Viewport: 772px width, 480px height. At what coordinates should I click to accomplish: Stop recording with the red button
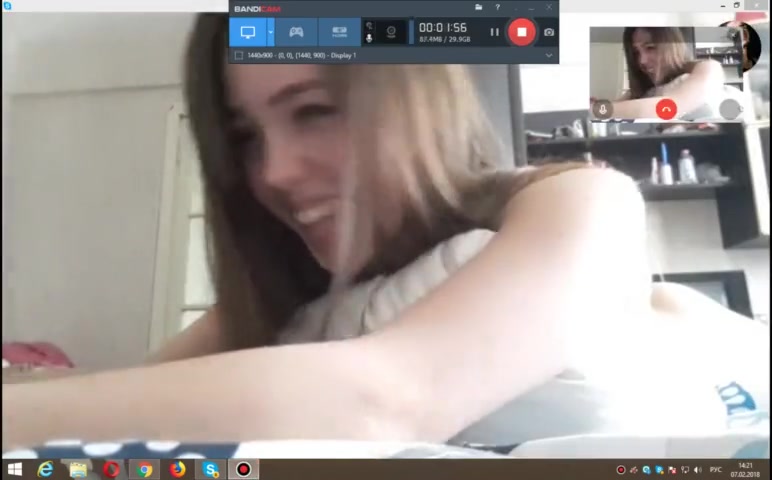click(521, 32)
